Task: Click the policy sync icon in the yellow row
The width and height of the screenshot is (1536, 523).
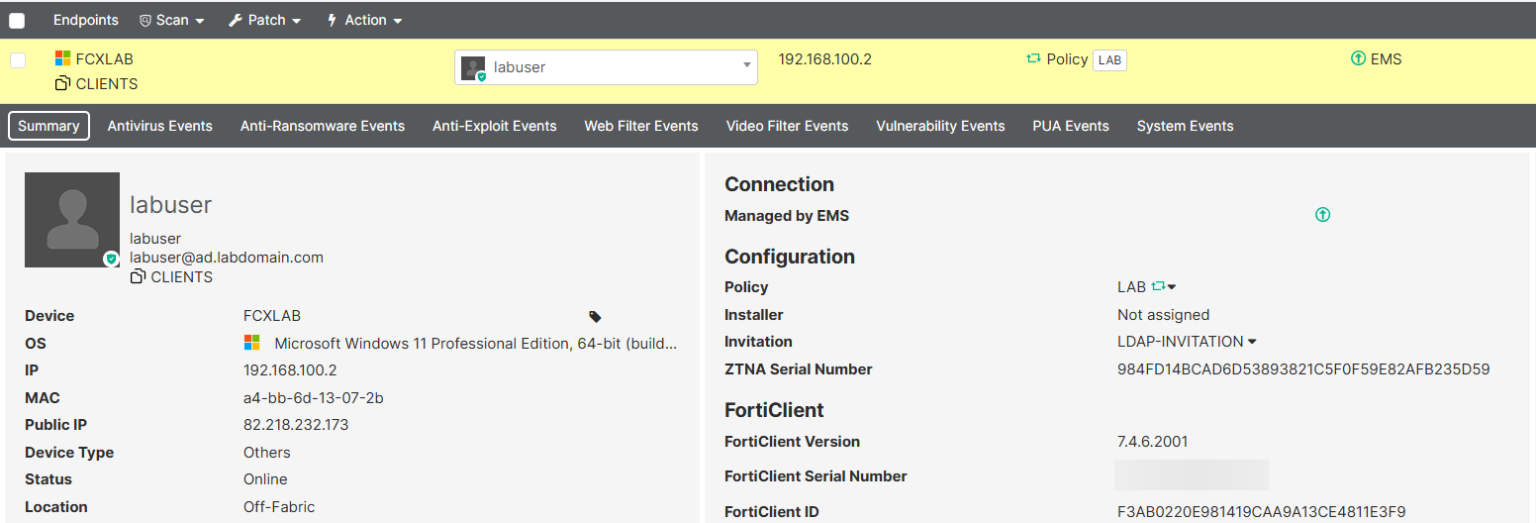Action: [1034, 59]
